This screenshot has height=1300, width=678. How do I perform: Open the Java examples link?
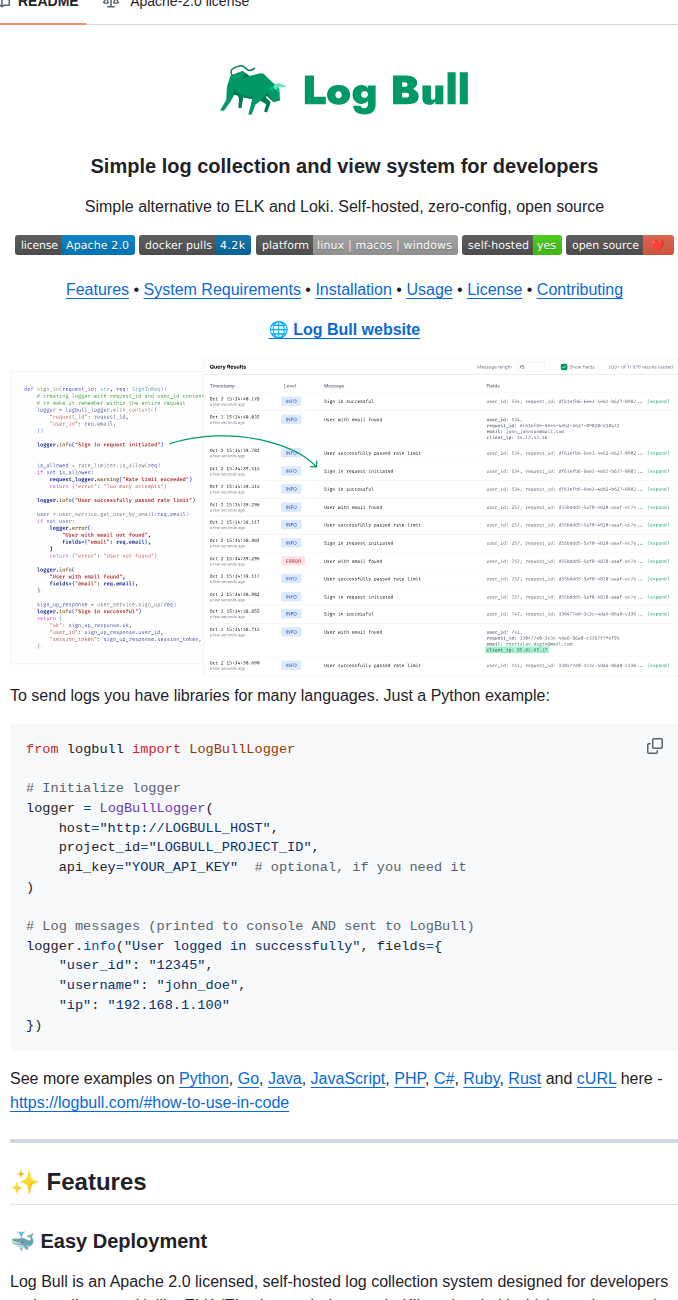(285, 1079)
